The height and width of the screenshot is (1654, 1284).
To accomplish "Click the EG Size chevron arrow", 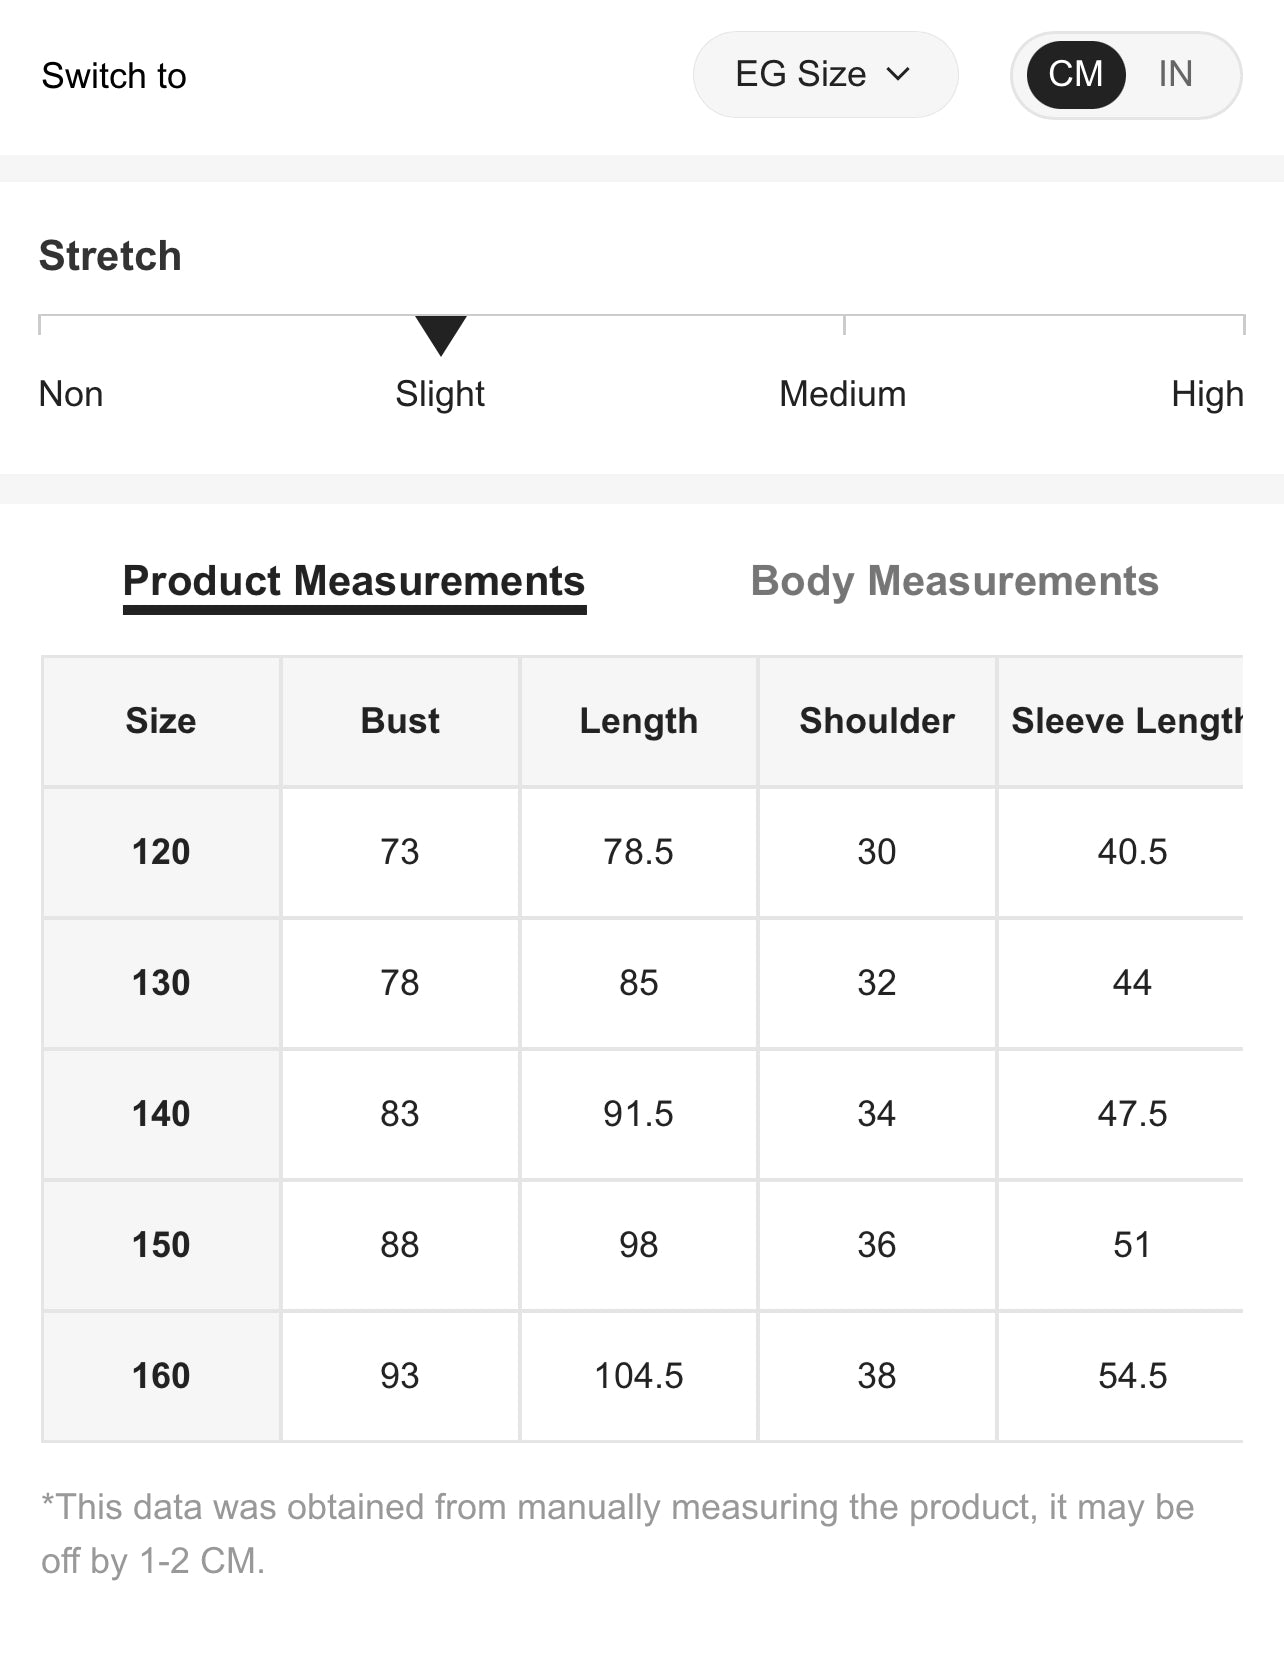I will [x=898, y=74].
